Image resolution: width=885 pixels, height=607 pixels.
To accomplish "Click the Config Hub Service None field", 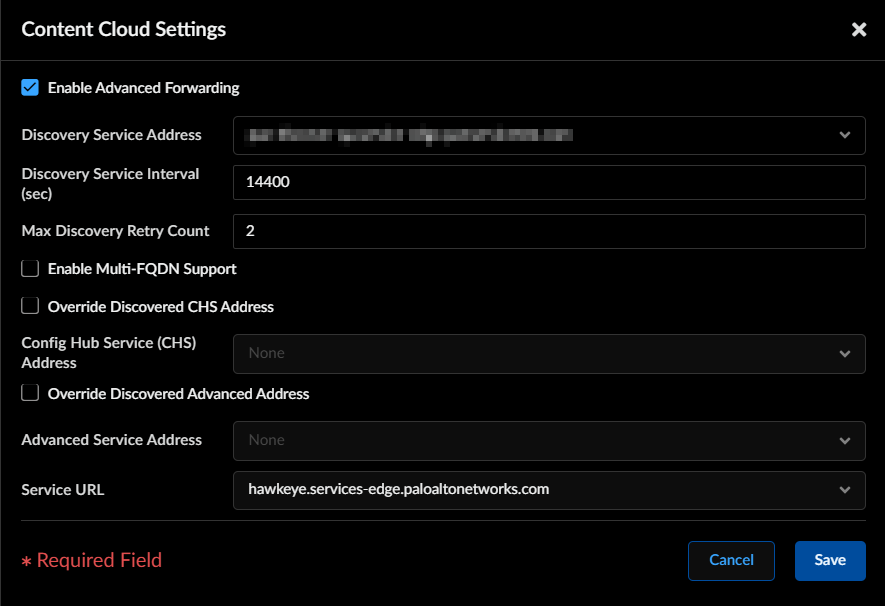I will 549,354.
